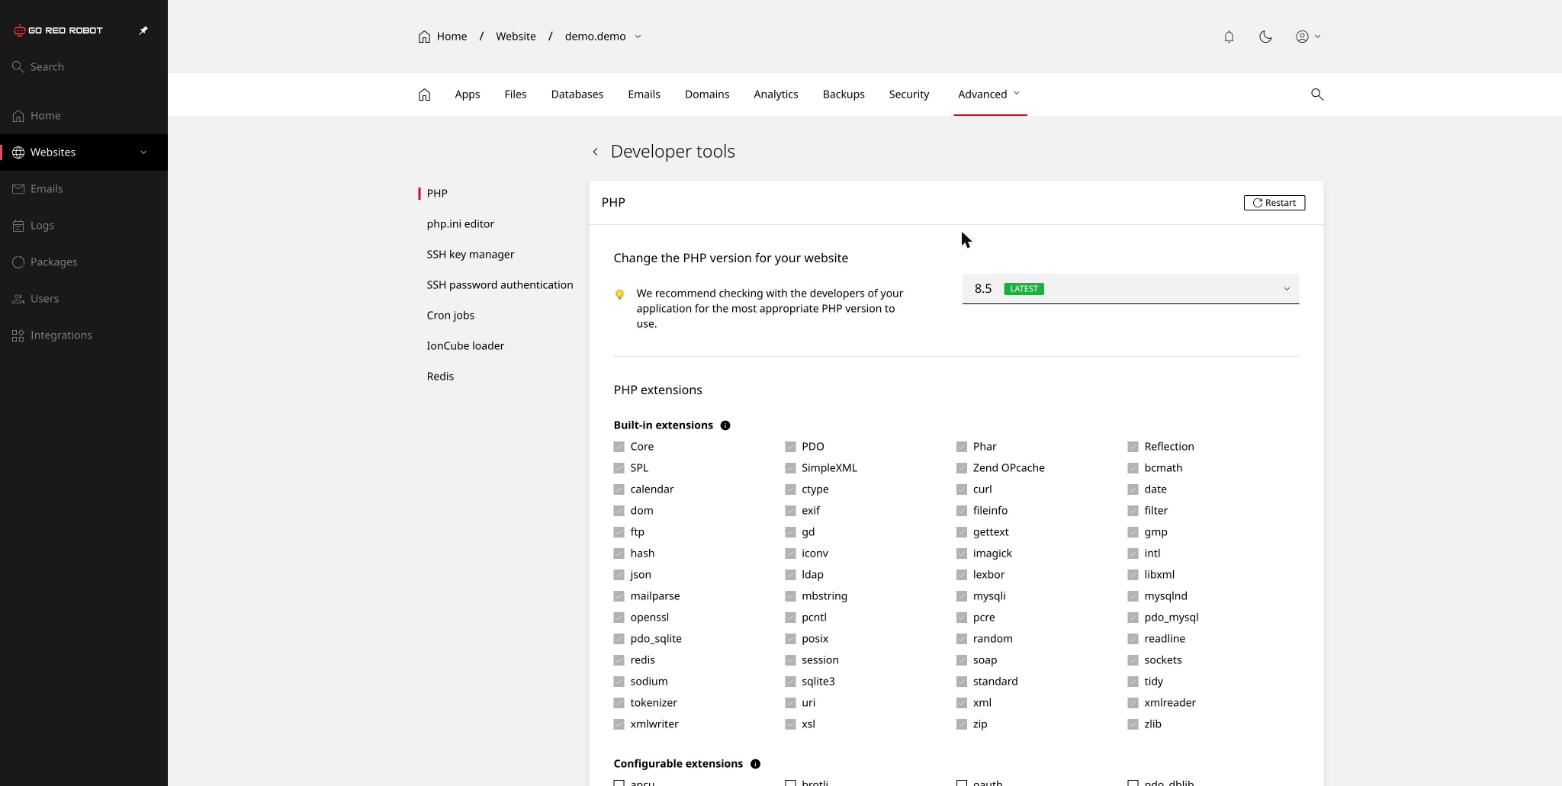Viewport: 1562px width, 786px height.
Task: Select PHP in developer tools menu
Action: 437,193
